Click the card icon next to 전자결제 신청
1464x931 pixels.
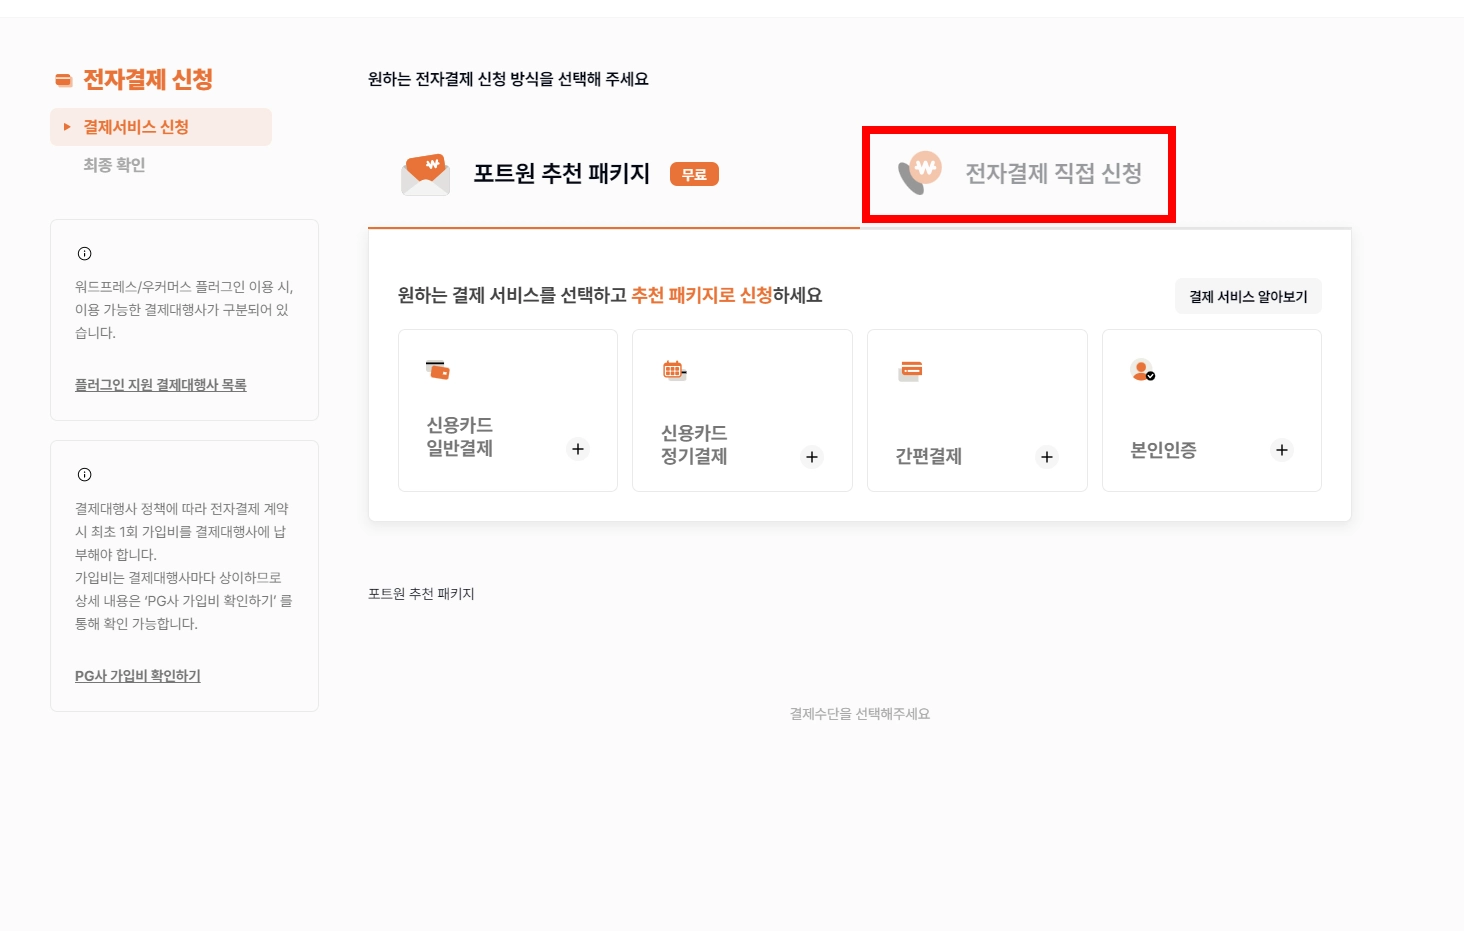coord(64,80)
